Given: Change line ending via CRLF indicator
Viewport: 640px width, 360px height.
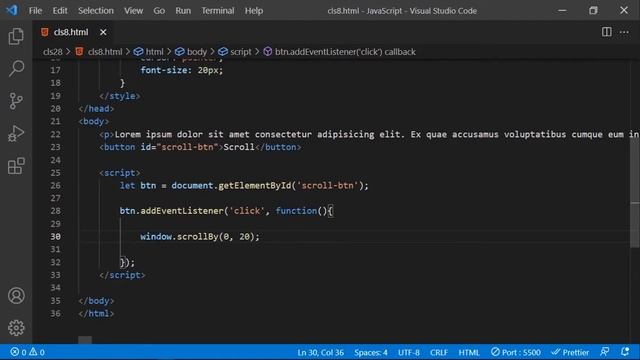Looking at the screenshot, I should click(x=439, y=352).
